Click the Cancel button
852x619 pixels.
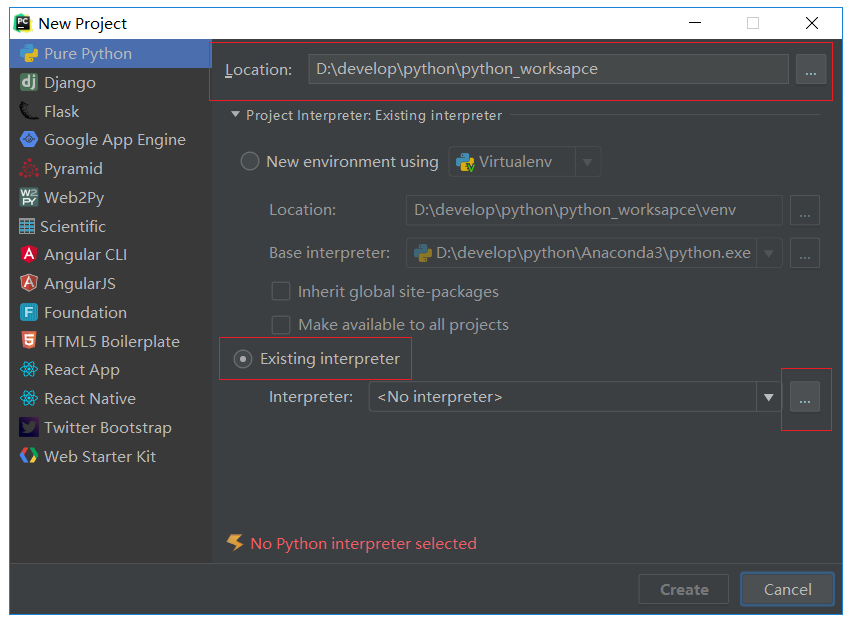[787, 589]
